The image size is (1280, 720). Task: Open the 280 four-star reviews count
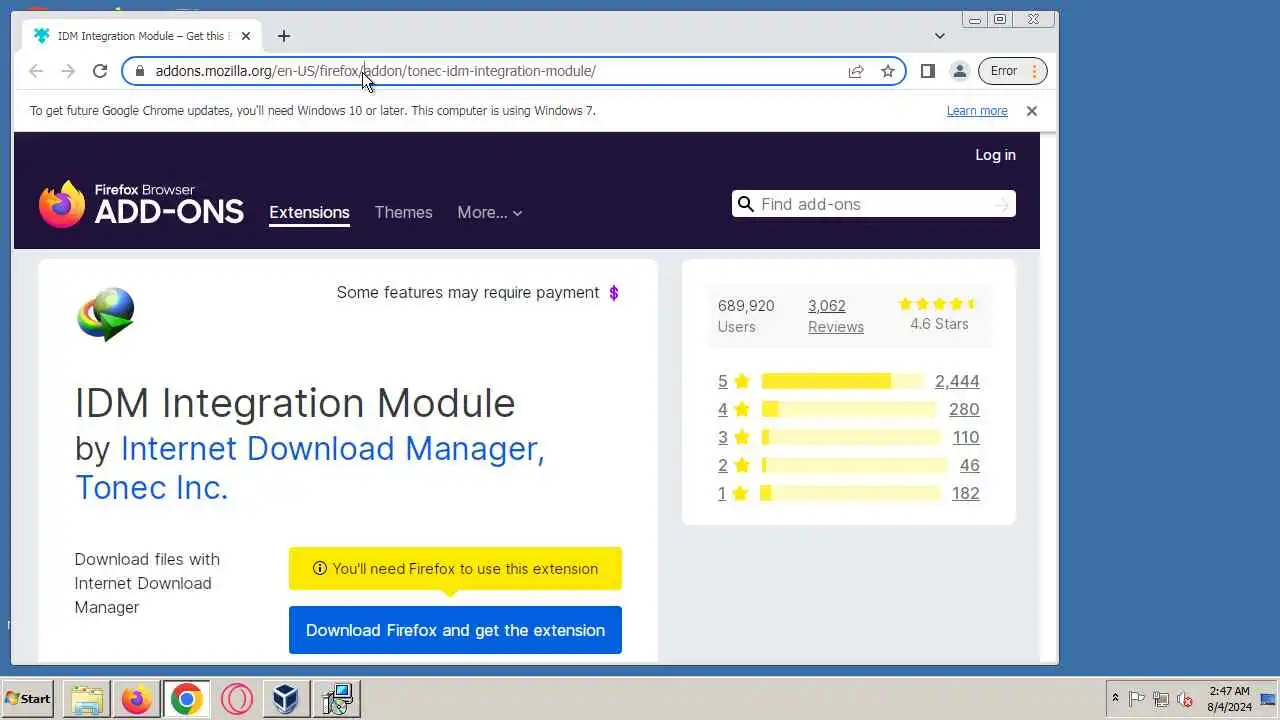tap(964, 409)
